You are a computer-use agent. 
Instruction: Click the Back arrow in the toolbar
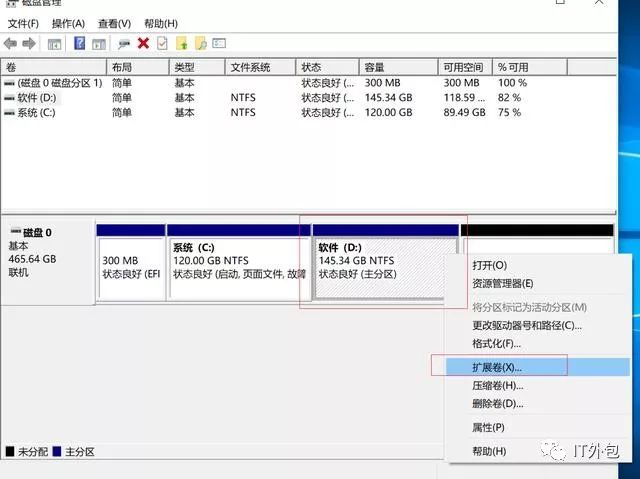tap(10, 43)
